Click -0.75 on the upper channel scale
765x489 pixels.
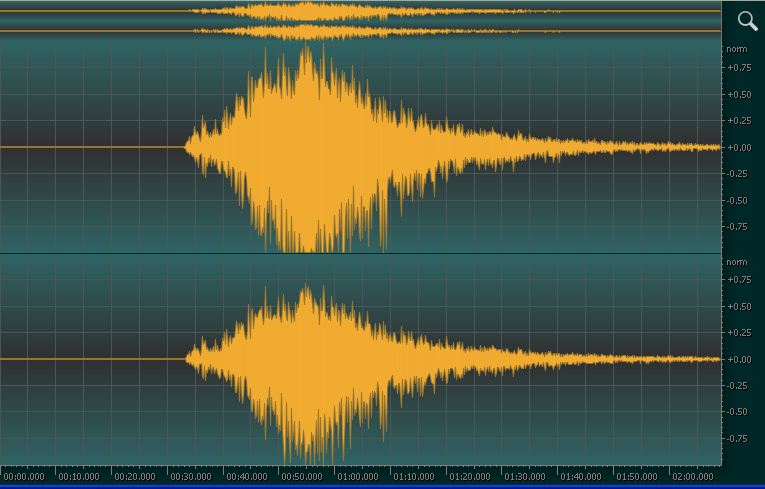[x=737, y=227]
